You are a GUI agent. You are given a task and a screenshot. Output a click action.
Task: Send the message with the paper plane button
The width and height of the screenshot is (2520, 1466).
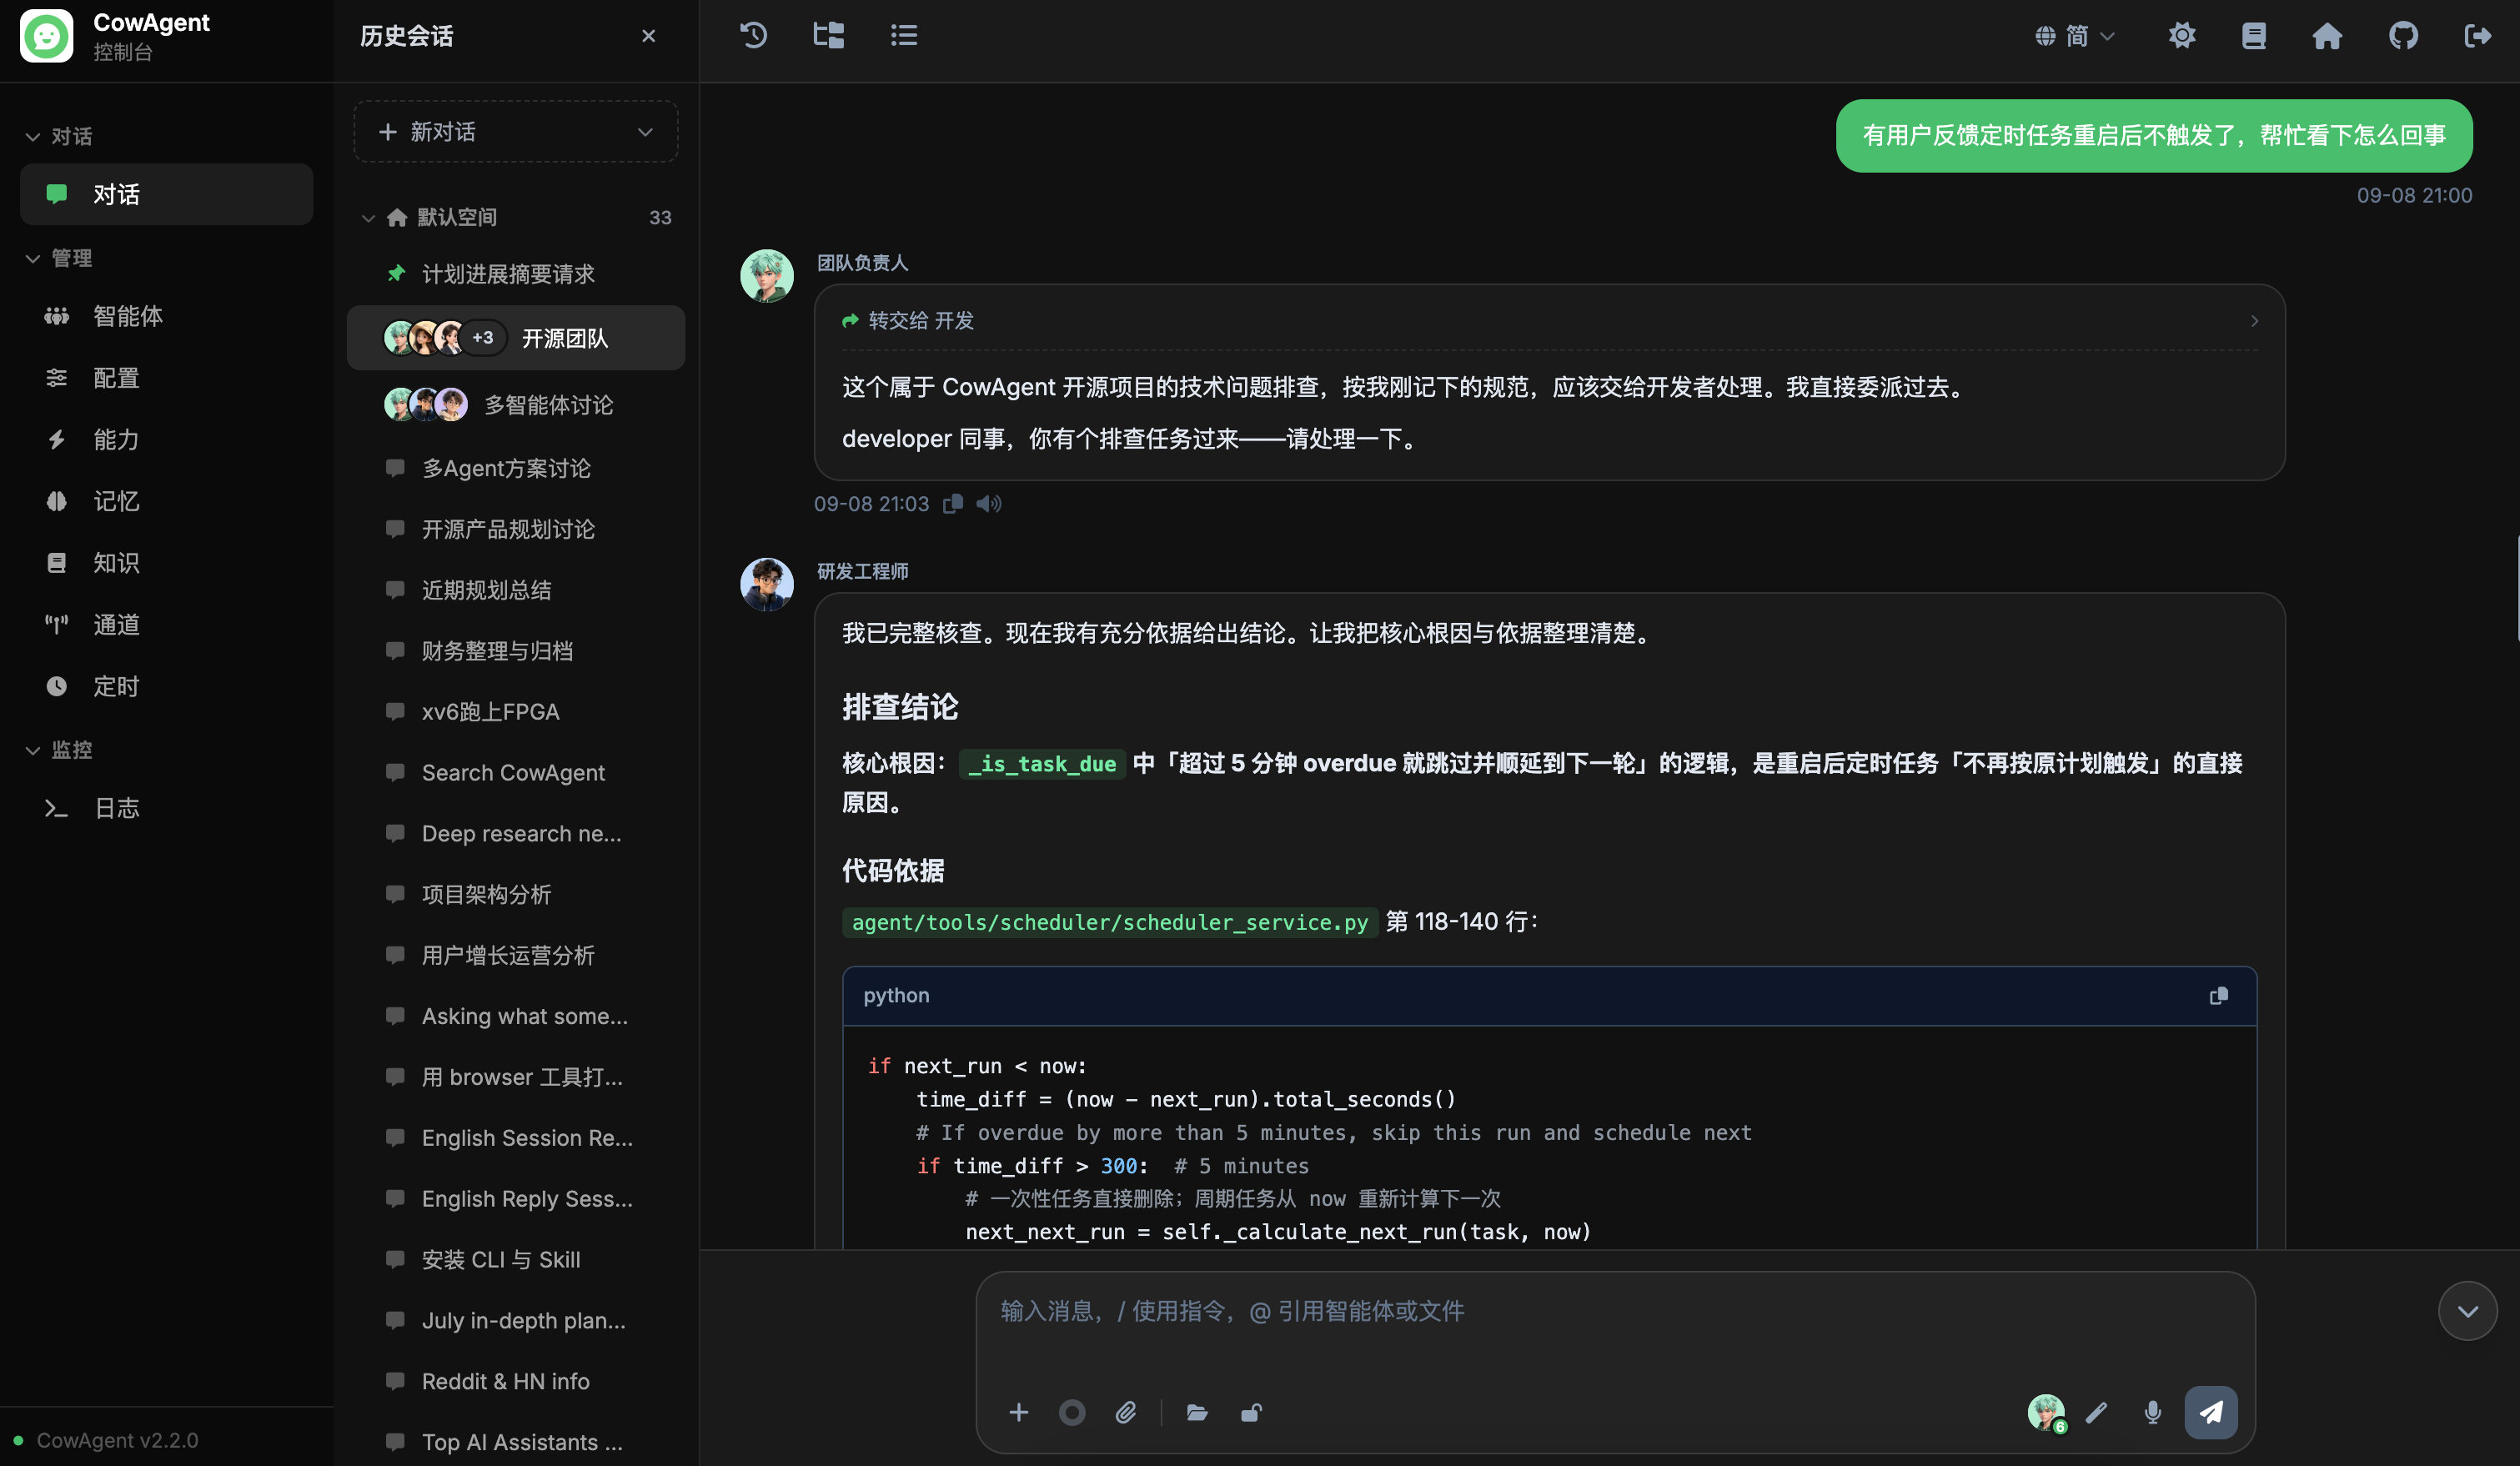pos(2211,1413)
